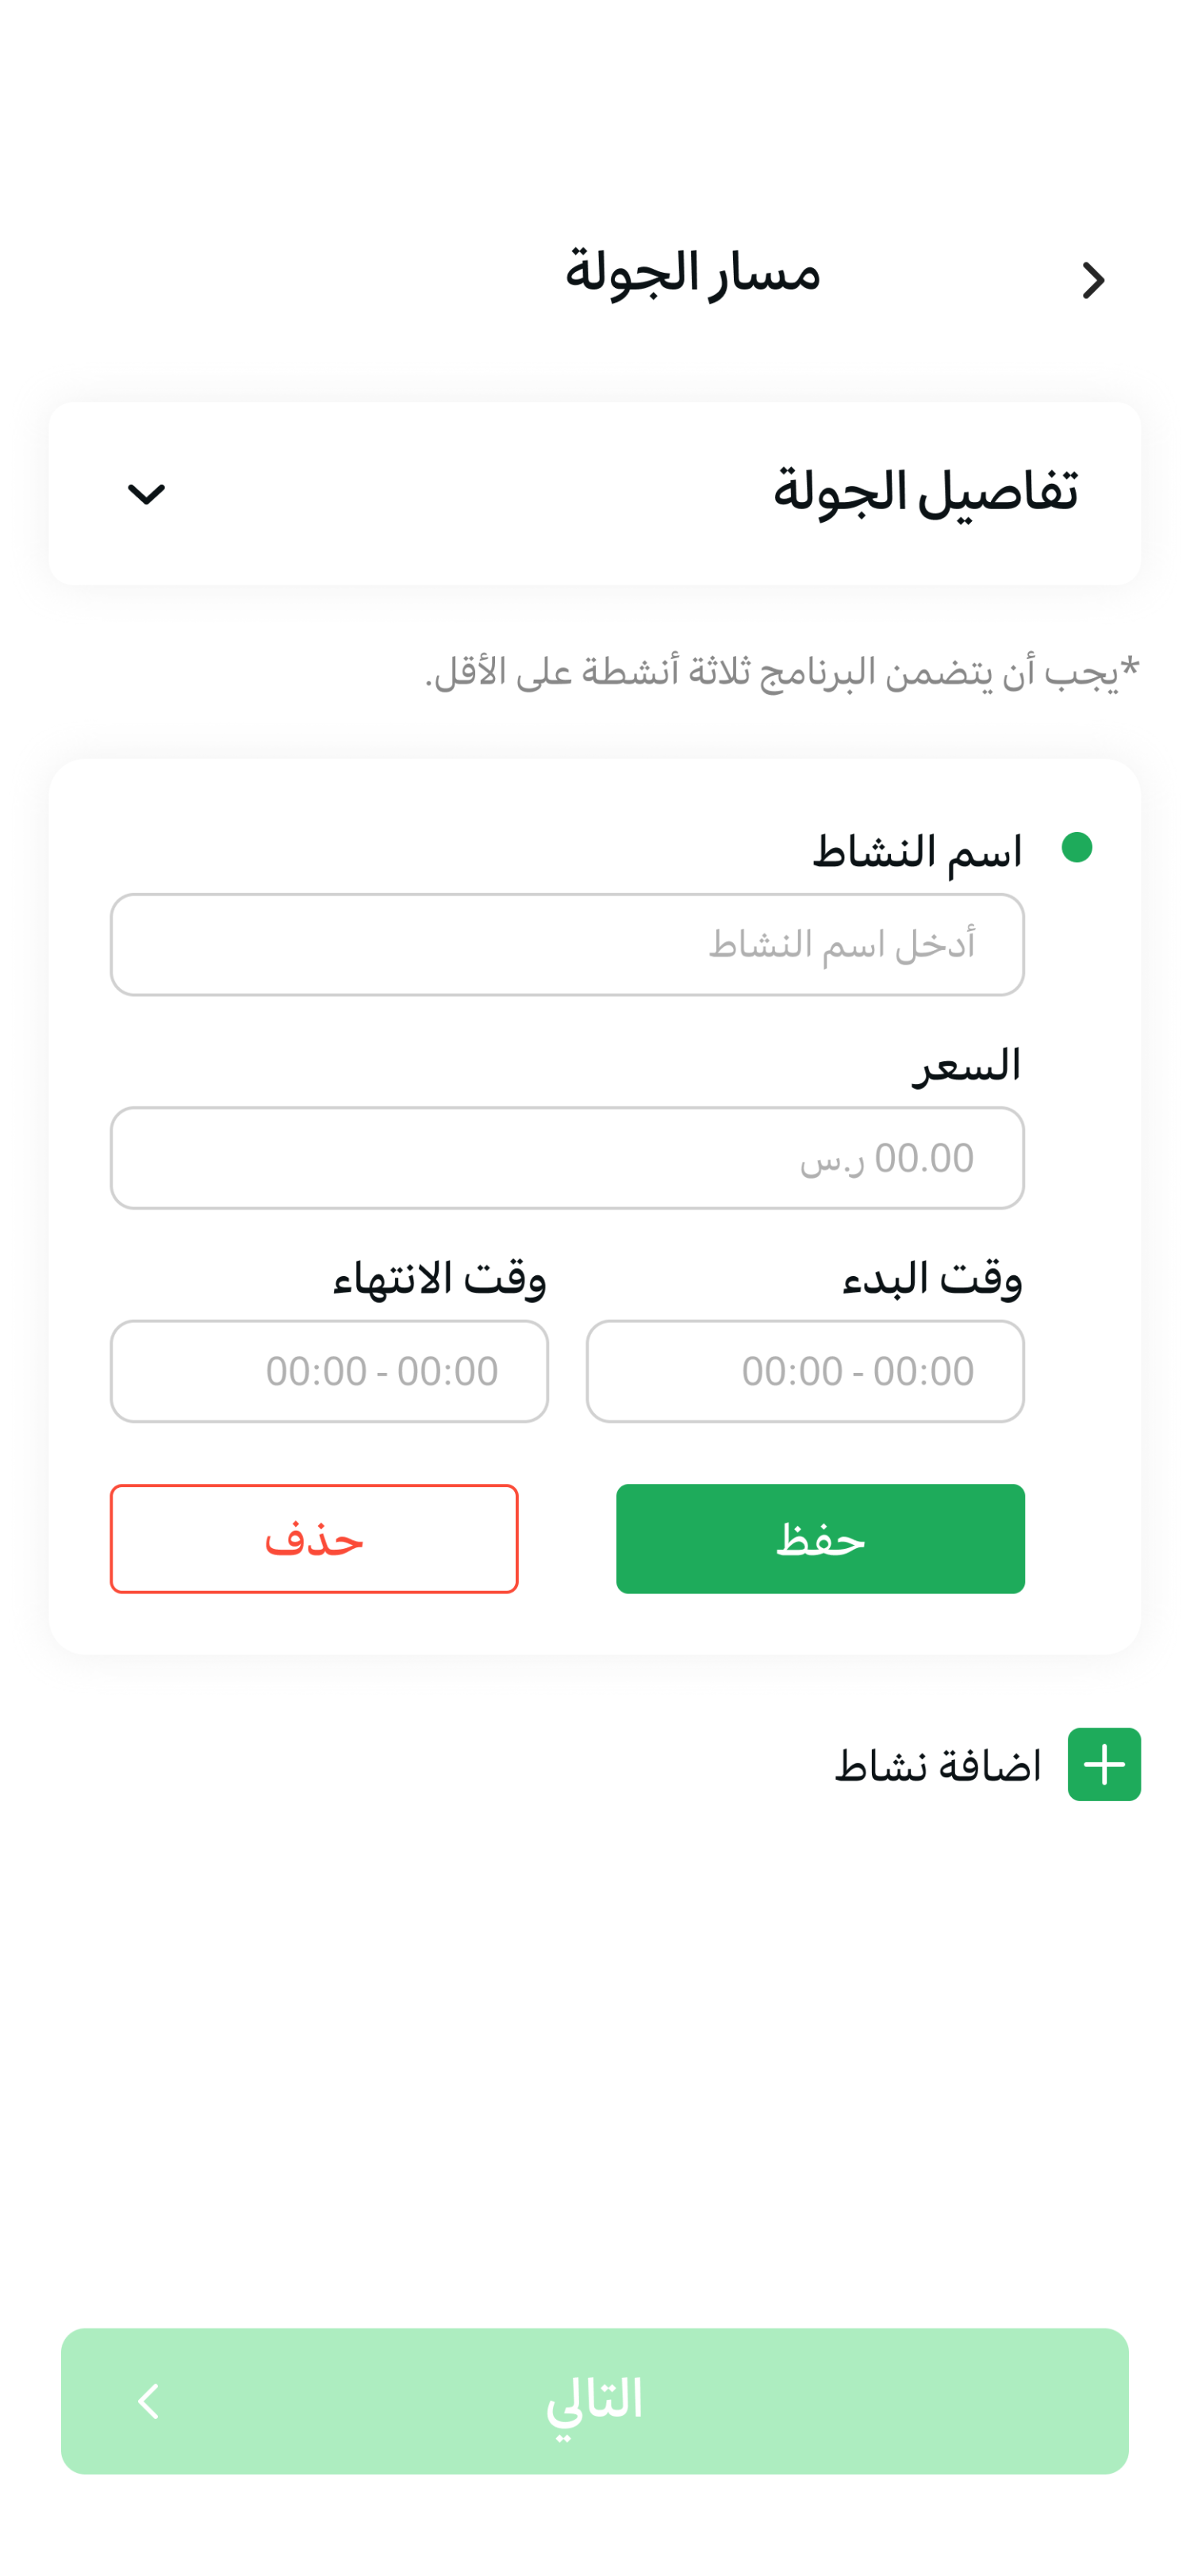Click the اضافة نشاط text link

point(938,1766)
